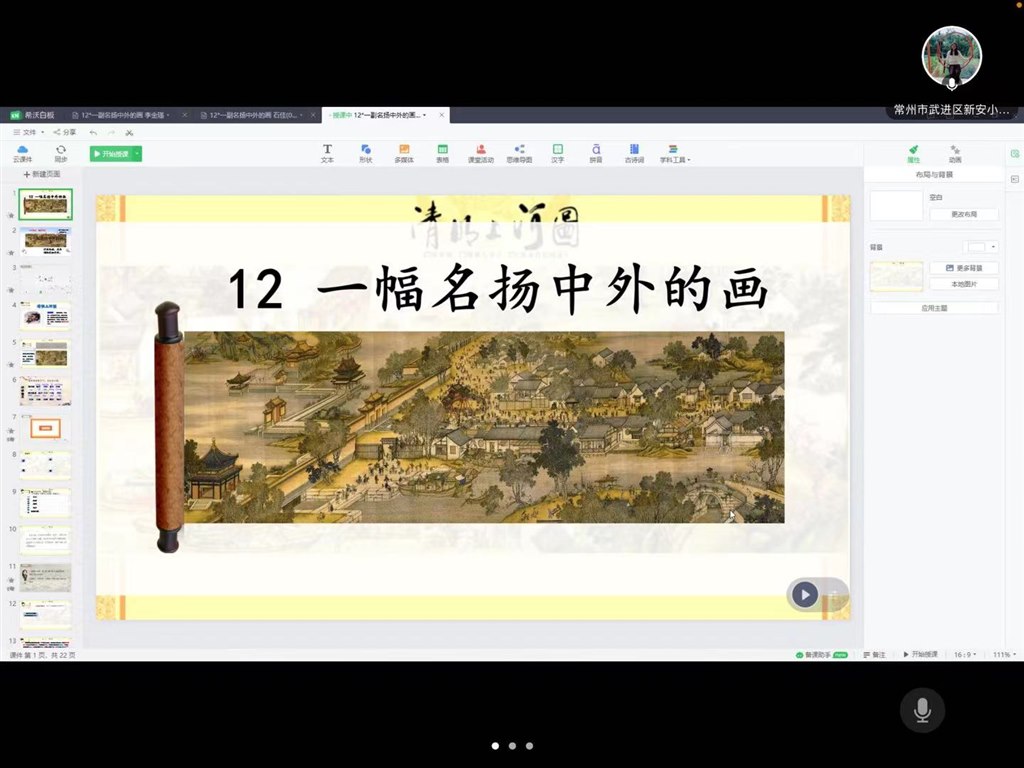Click the 更多背景 more backgrounds button

point(964,268)
